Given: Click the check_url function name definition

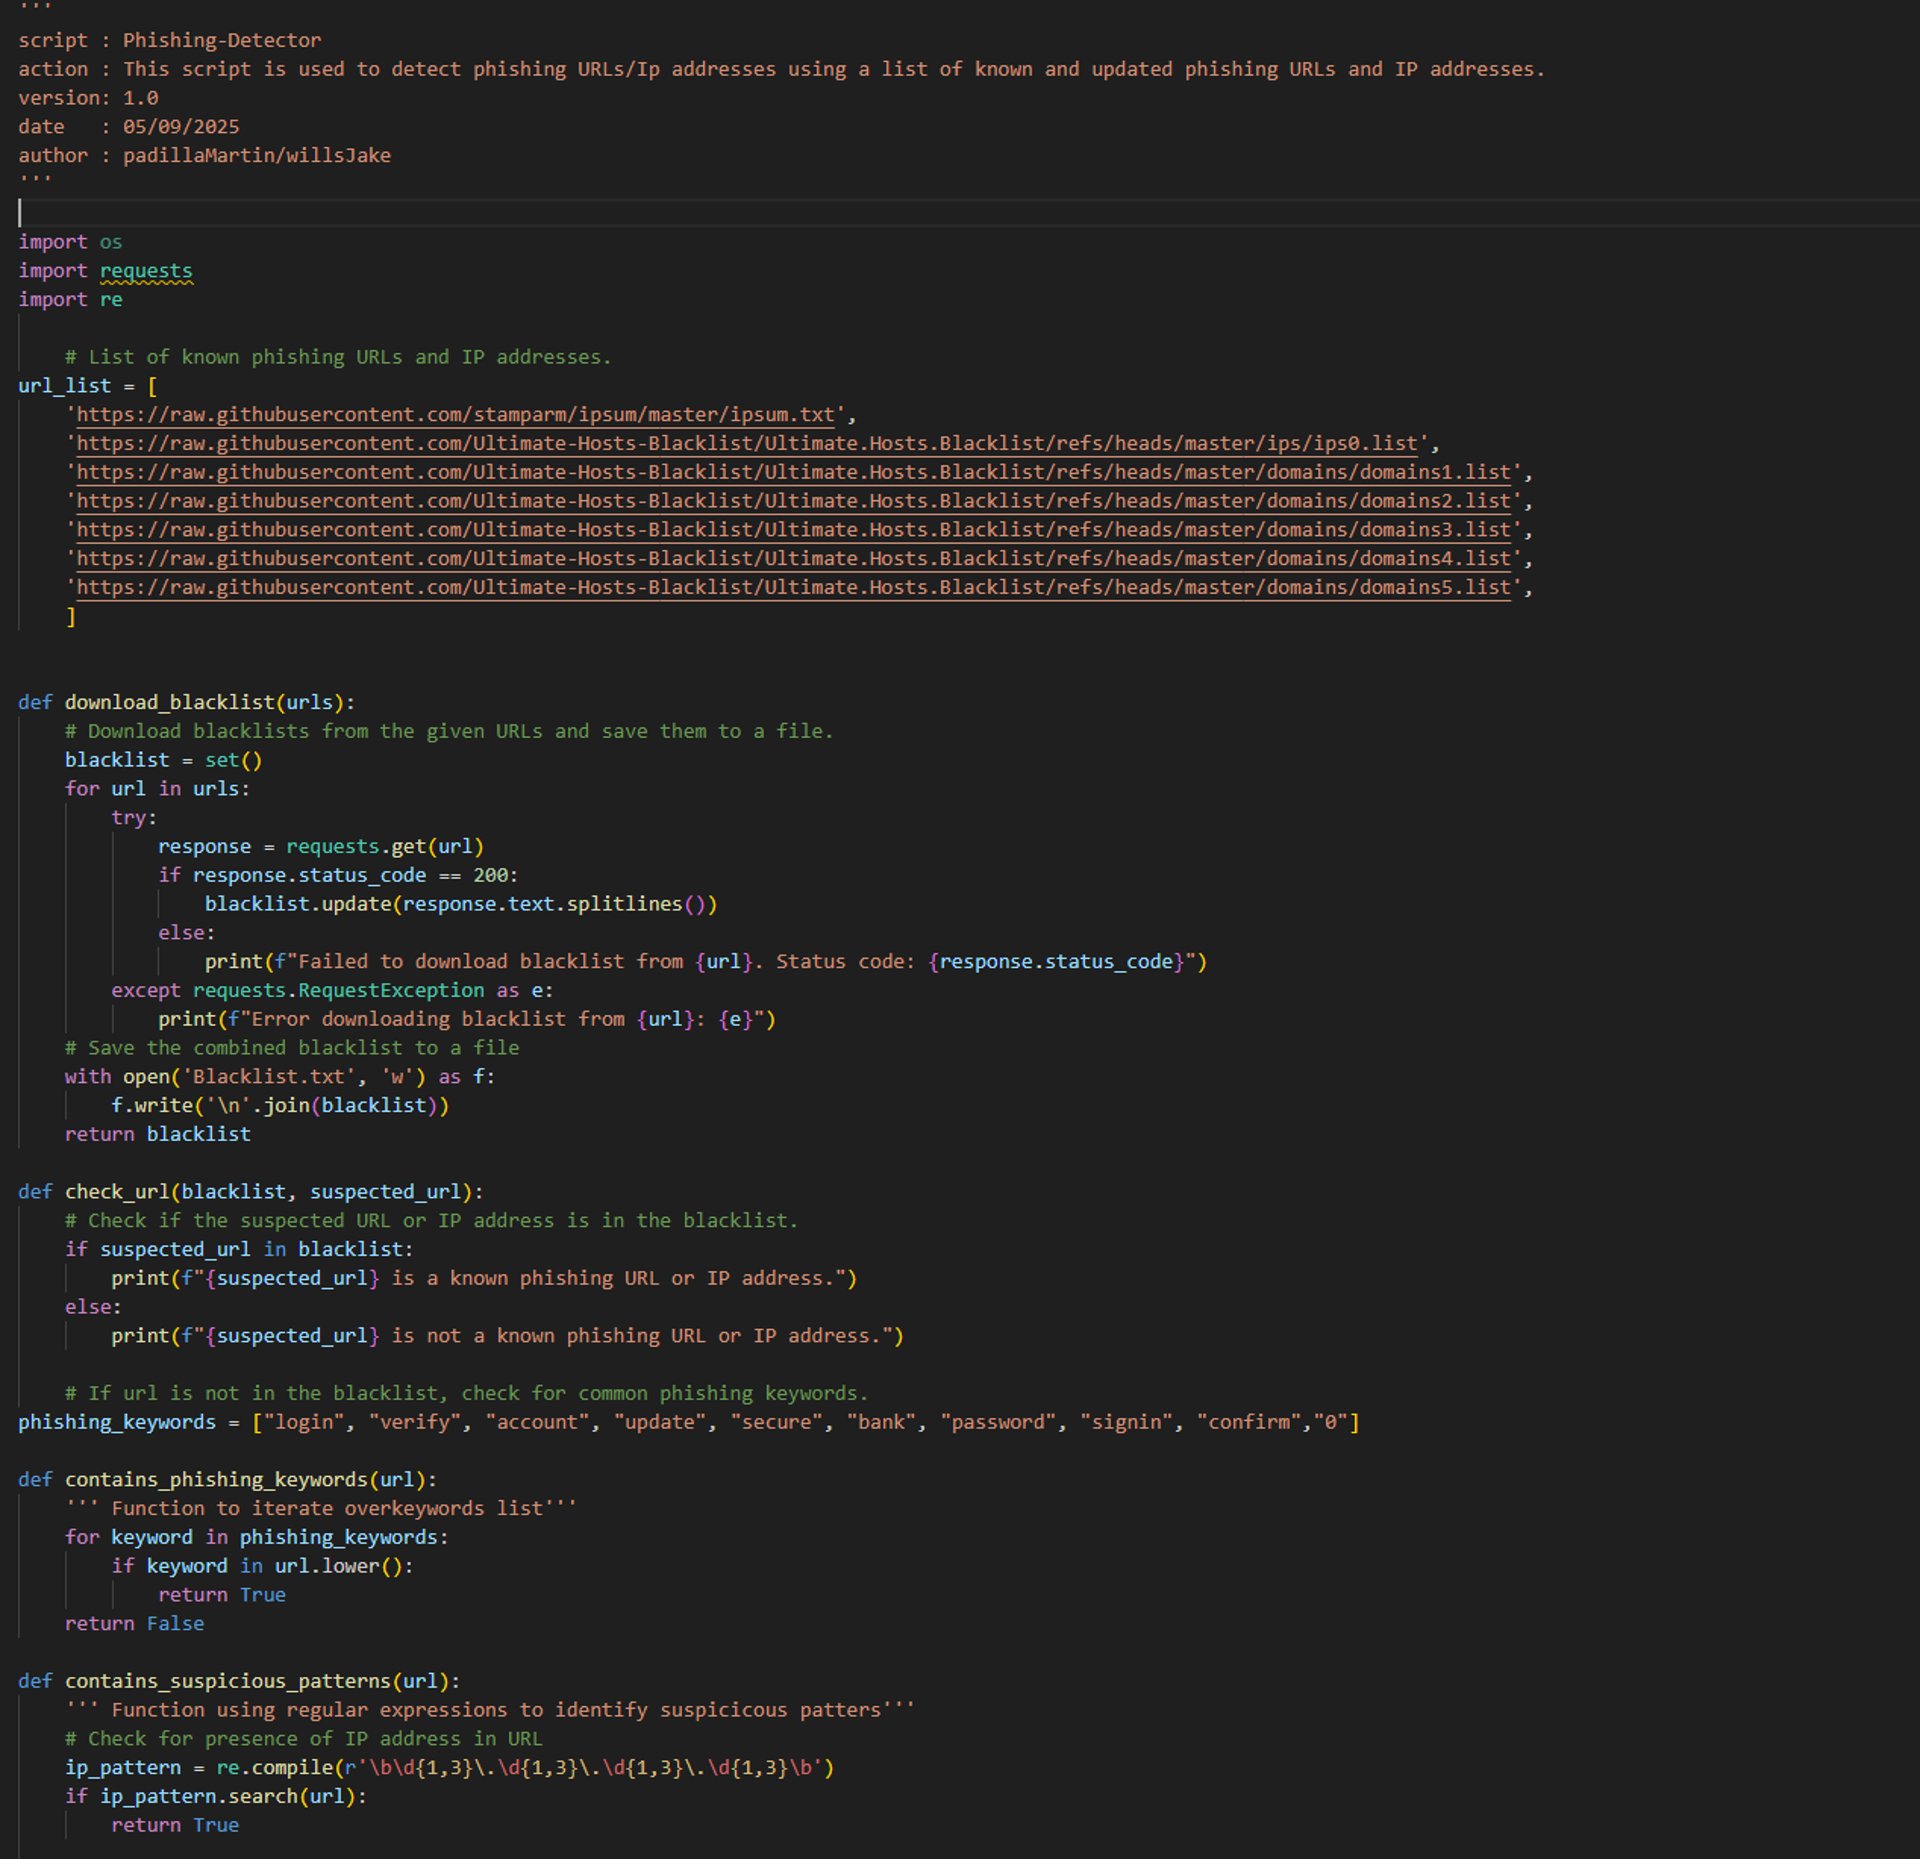Looking at the screenshot, I should (x=117, y=1191).
